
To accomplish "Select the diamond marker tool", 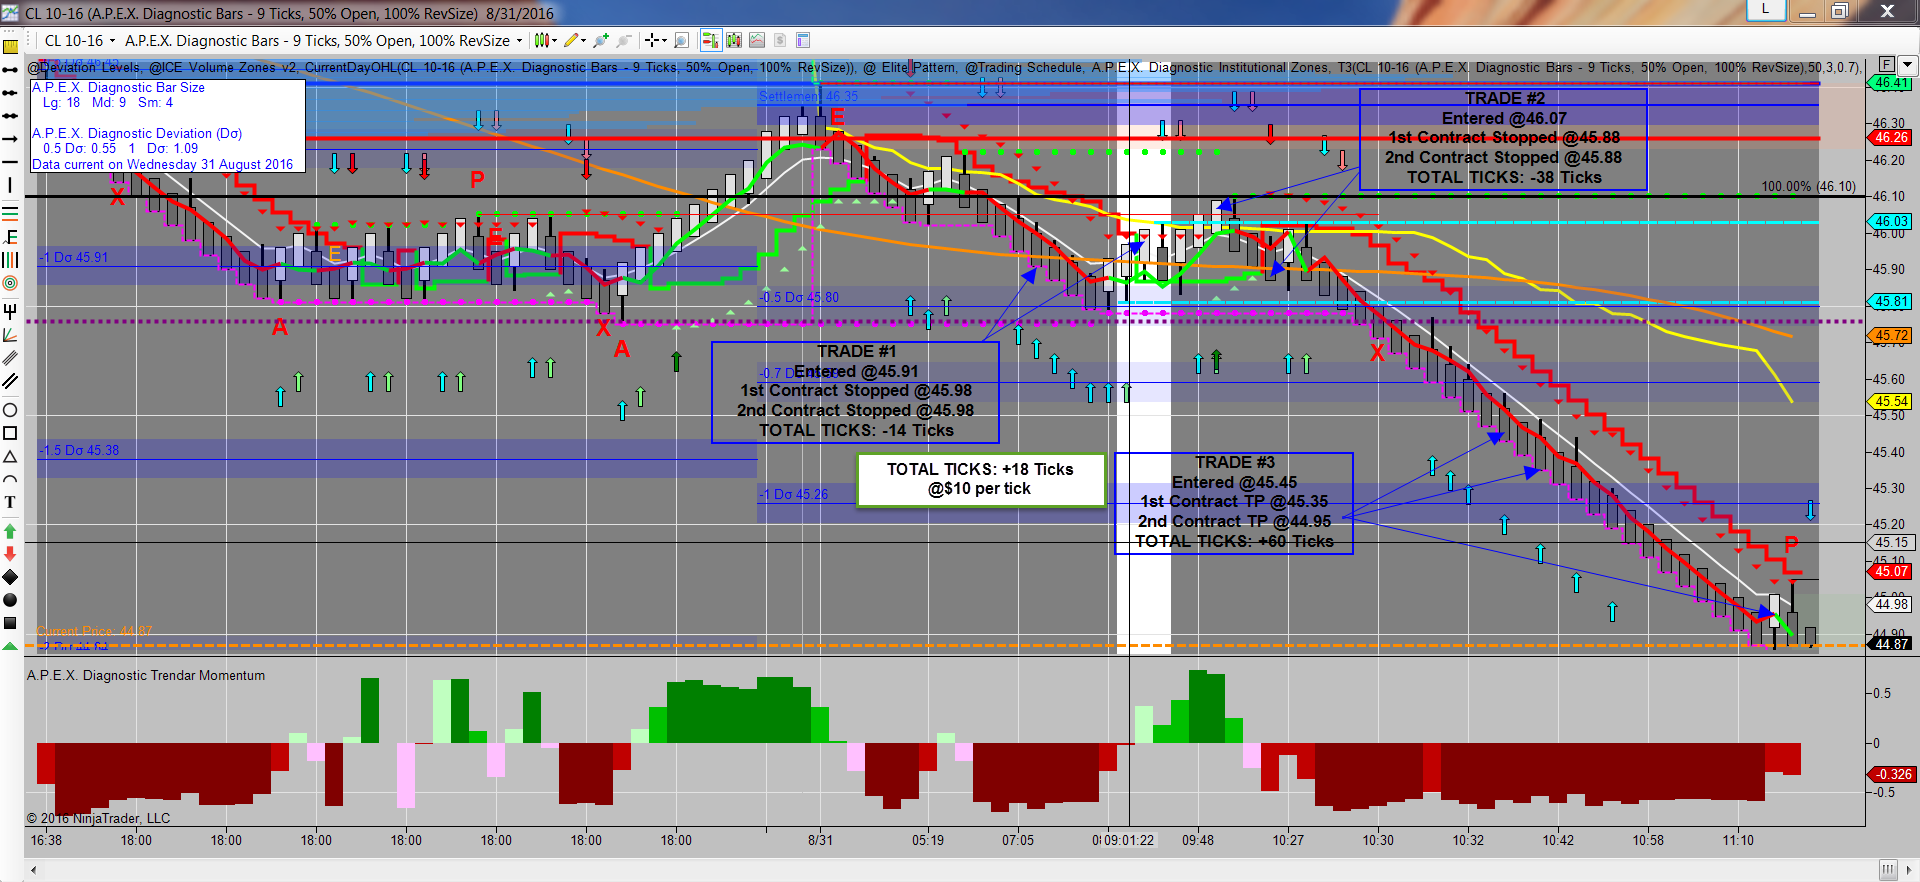I will click(x=10, y=577).
